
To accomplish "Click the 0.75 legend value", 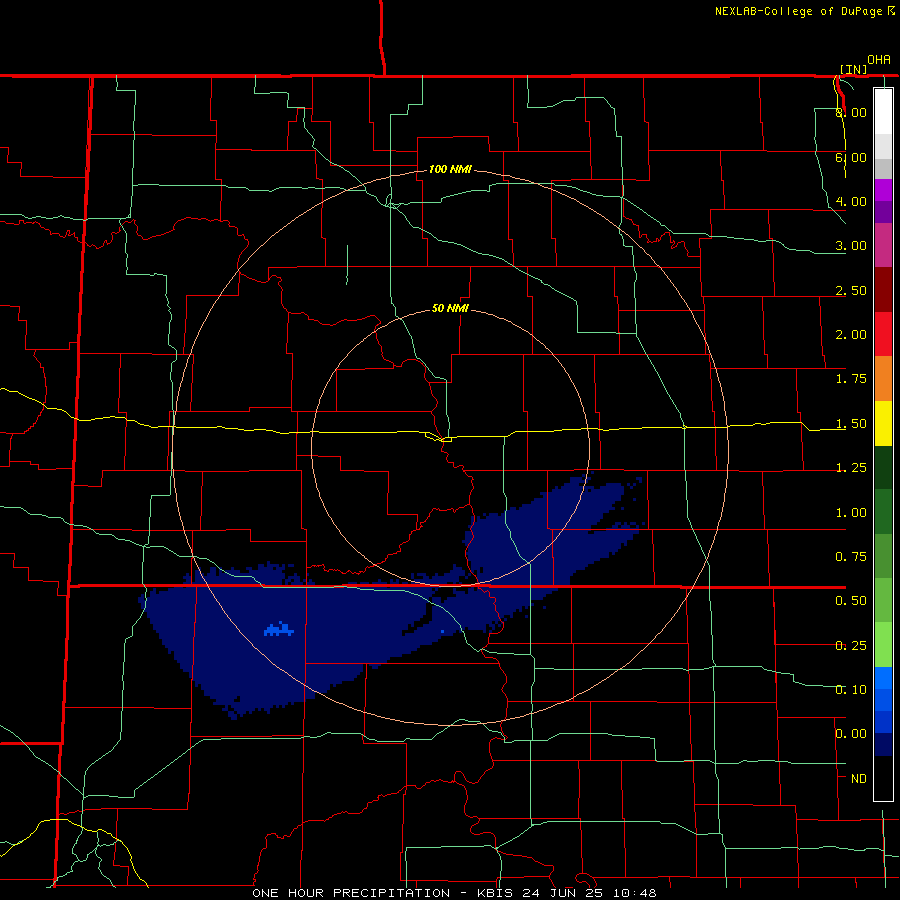I will click(851, 557).
